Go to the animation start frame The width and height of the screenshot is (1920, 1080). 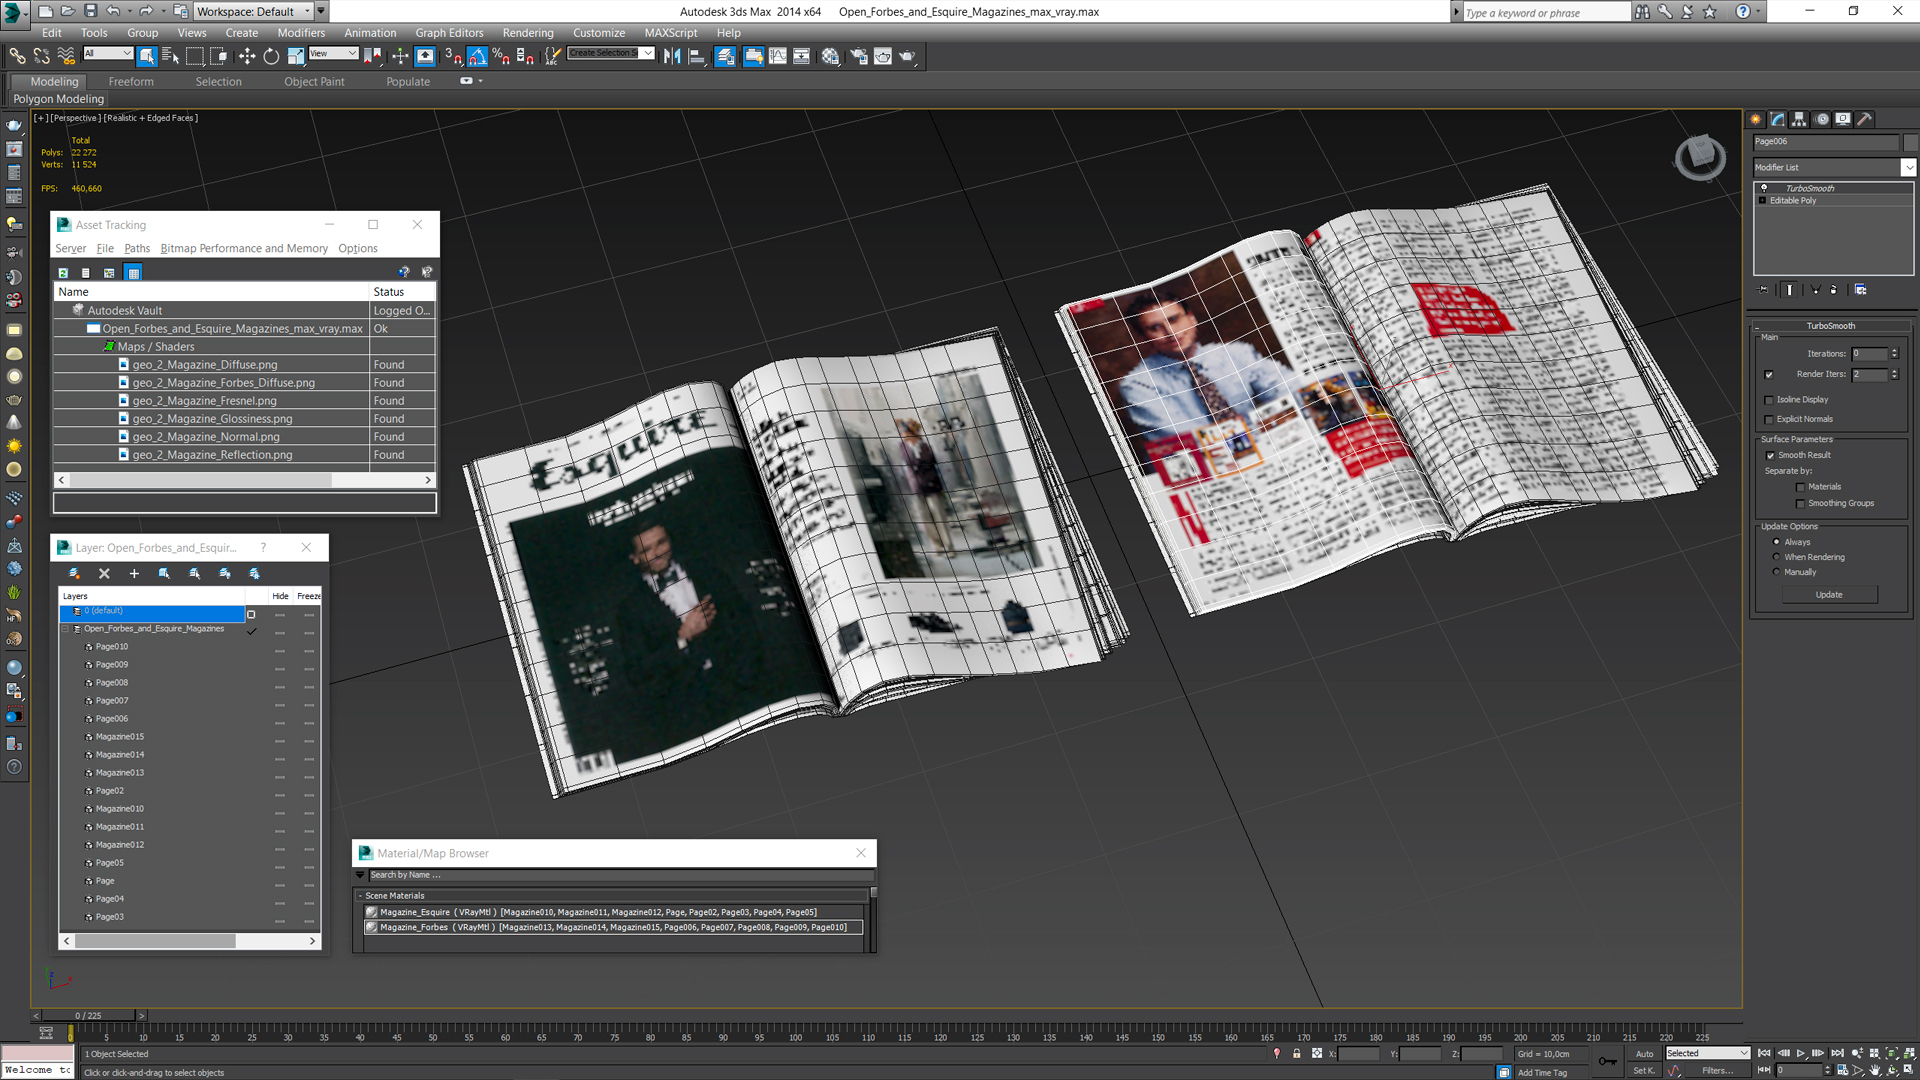1765,1053
